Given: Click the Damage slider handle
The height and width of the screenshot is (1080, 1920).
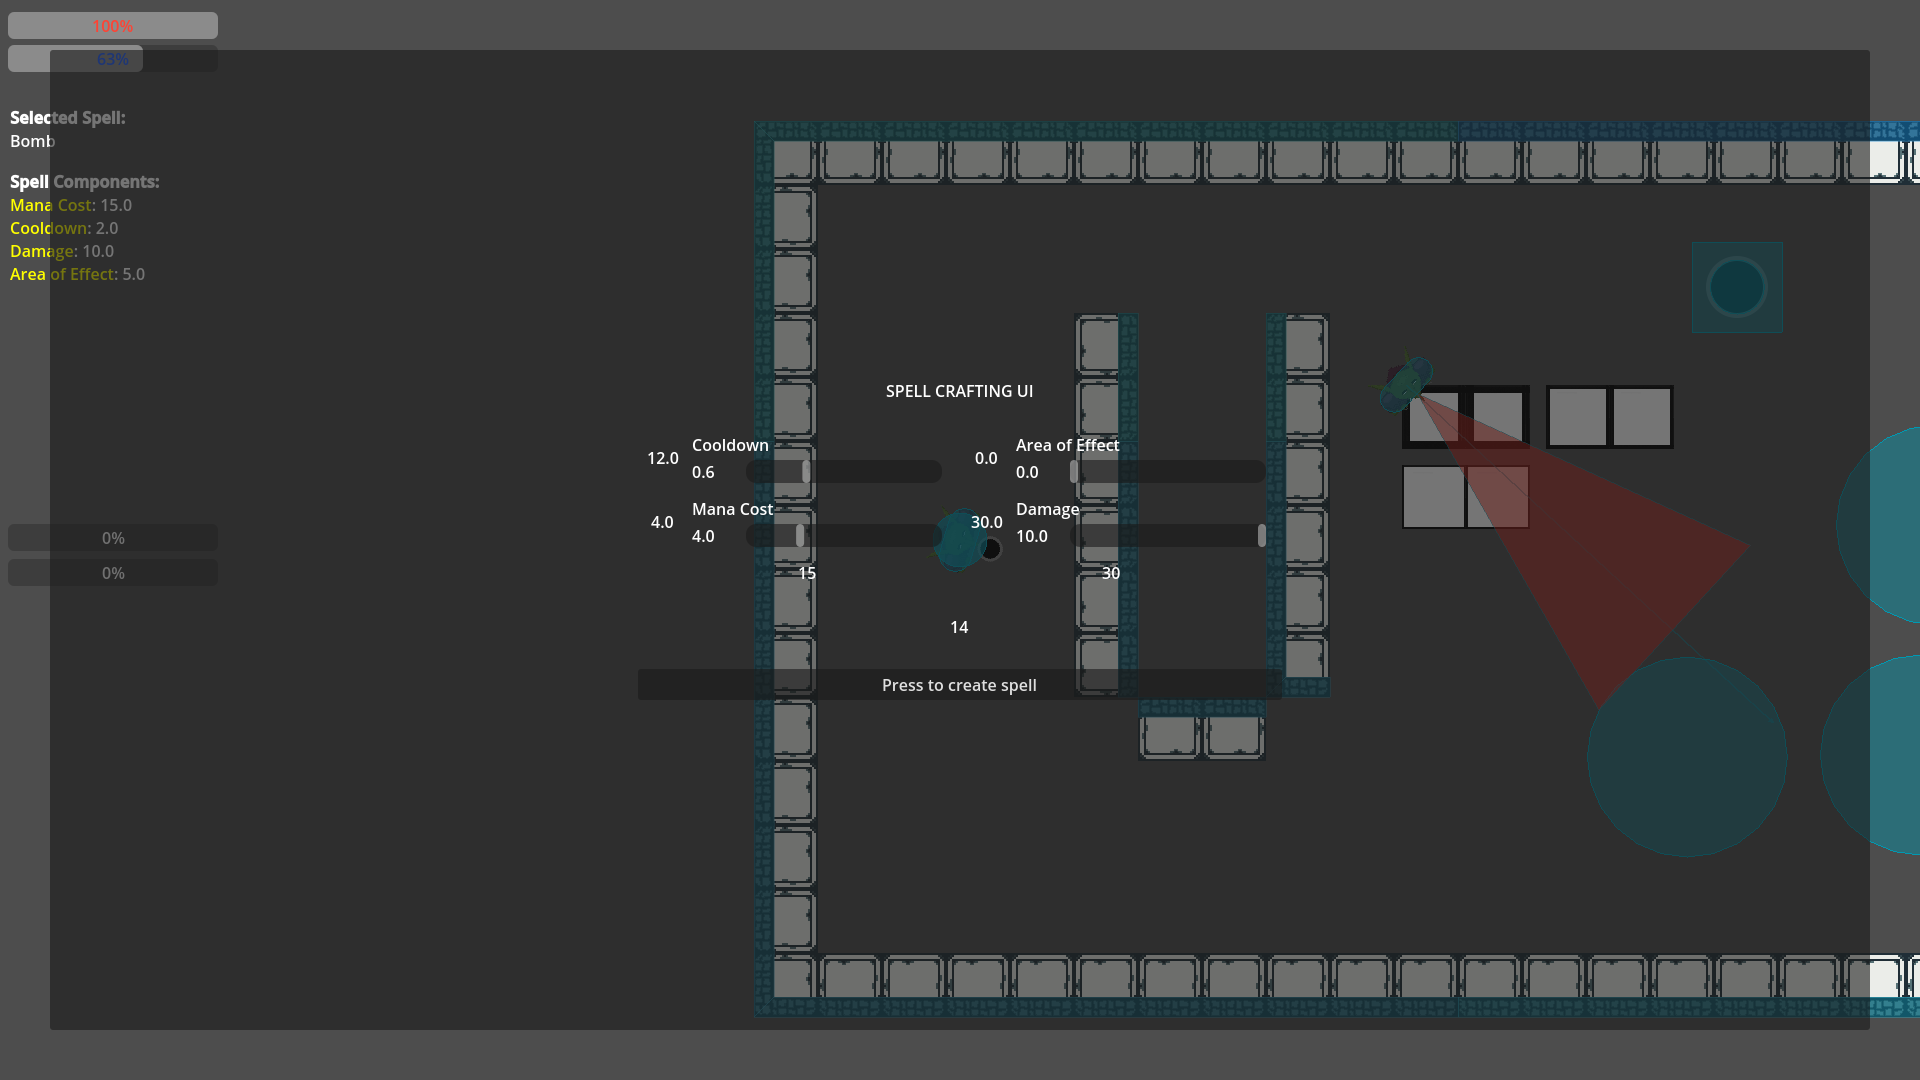Looking at the screenshot, I should (1262, 535).
